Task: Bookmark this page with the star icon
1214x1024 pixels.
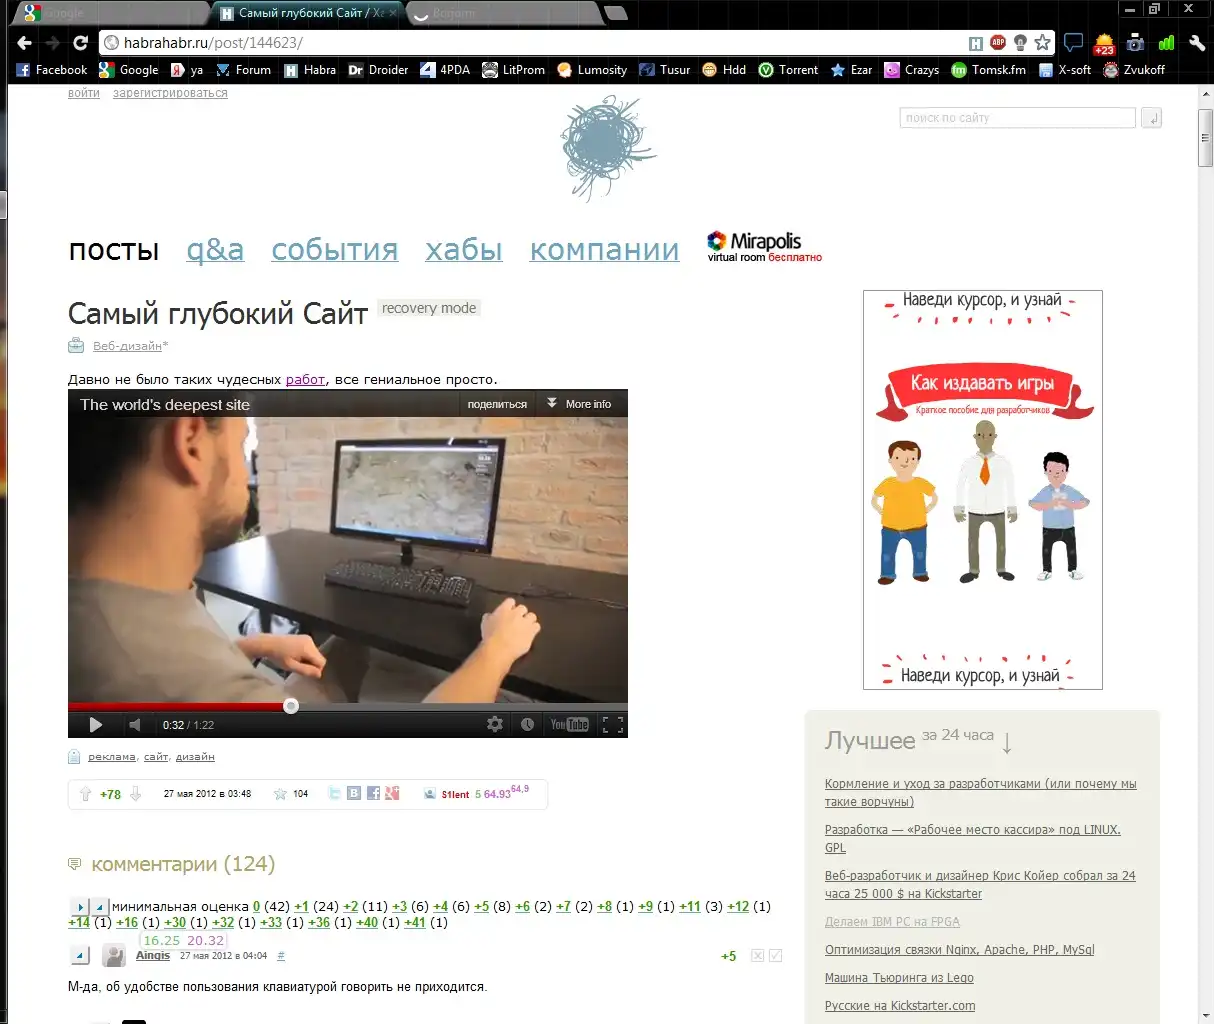Action: point(1043,42)
